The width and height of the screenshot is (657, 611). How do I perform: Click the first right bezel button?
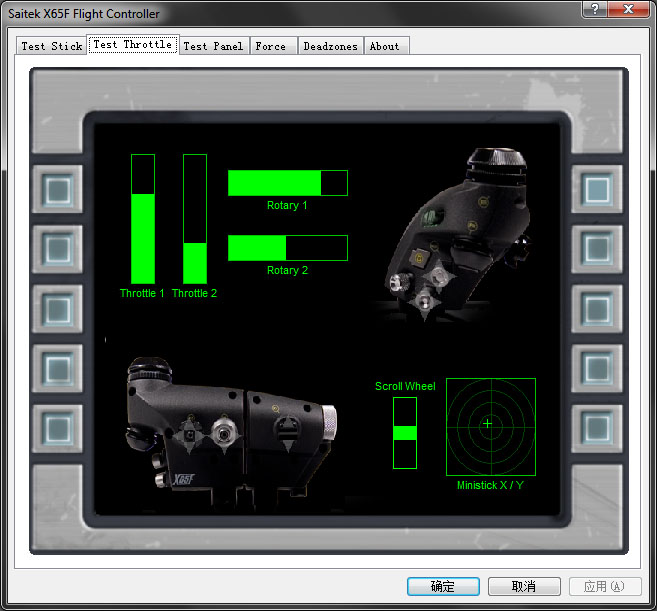597,189
